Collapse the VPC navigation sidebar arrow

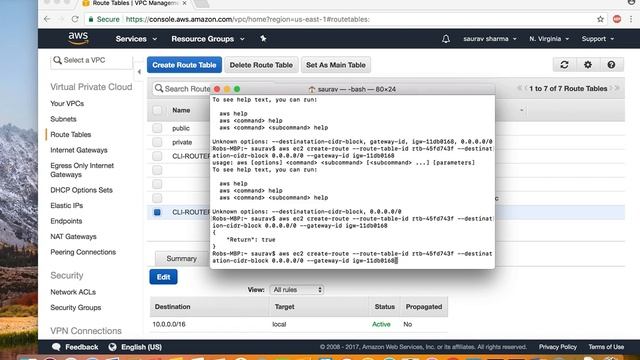139,72
